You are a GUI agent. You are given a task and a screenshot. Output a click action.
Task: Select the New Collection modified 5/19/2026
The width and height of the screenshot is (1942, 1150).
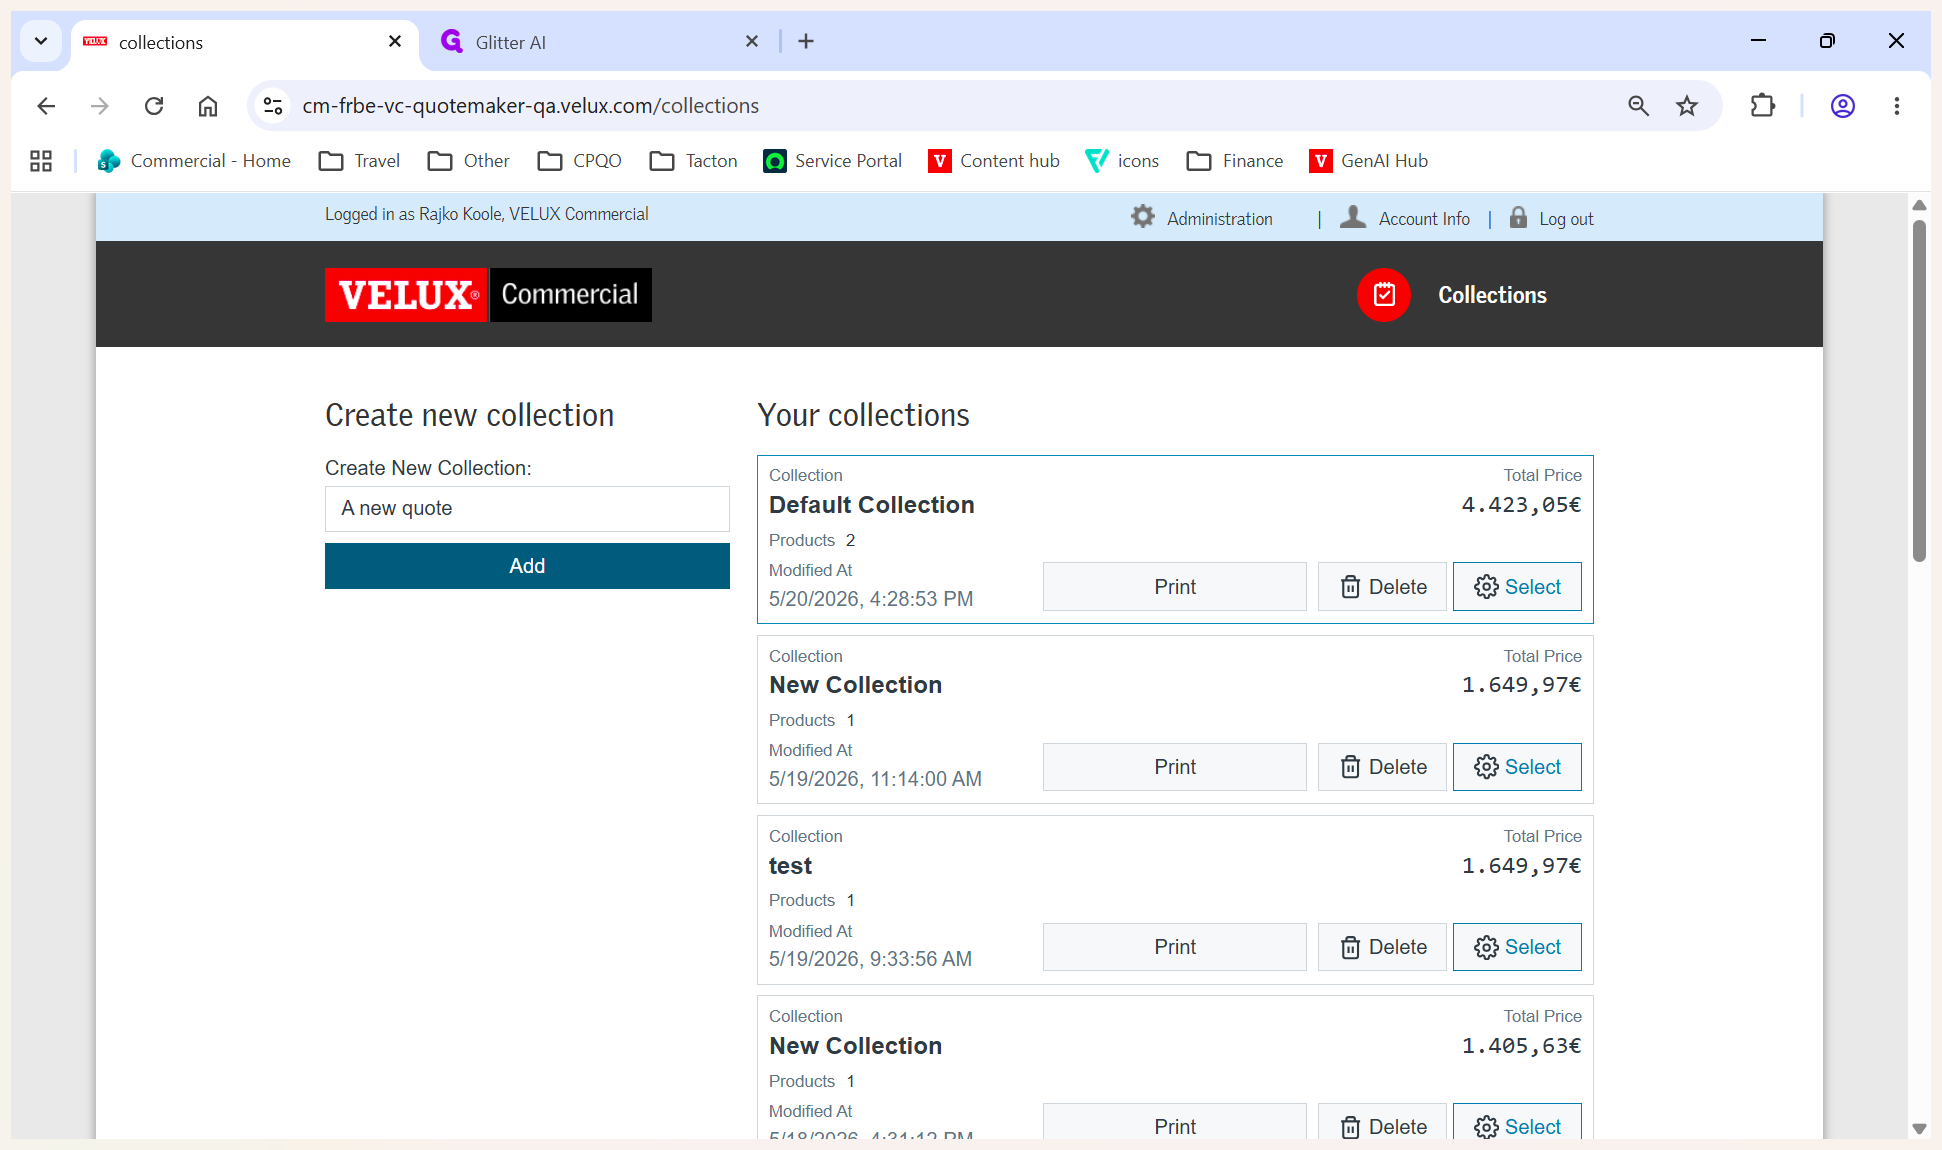click(1517, 767)
